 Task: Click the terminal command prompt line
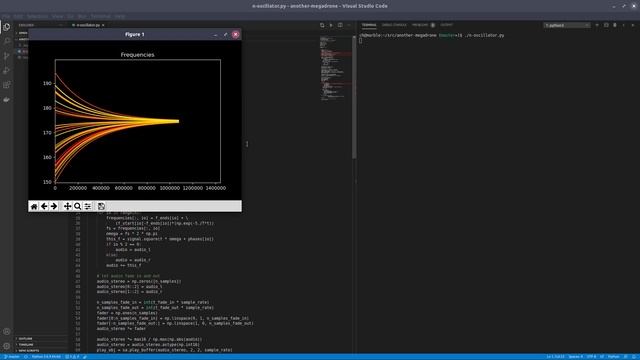[x=432, y=36]
